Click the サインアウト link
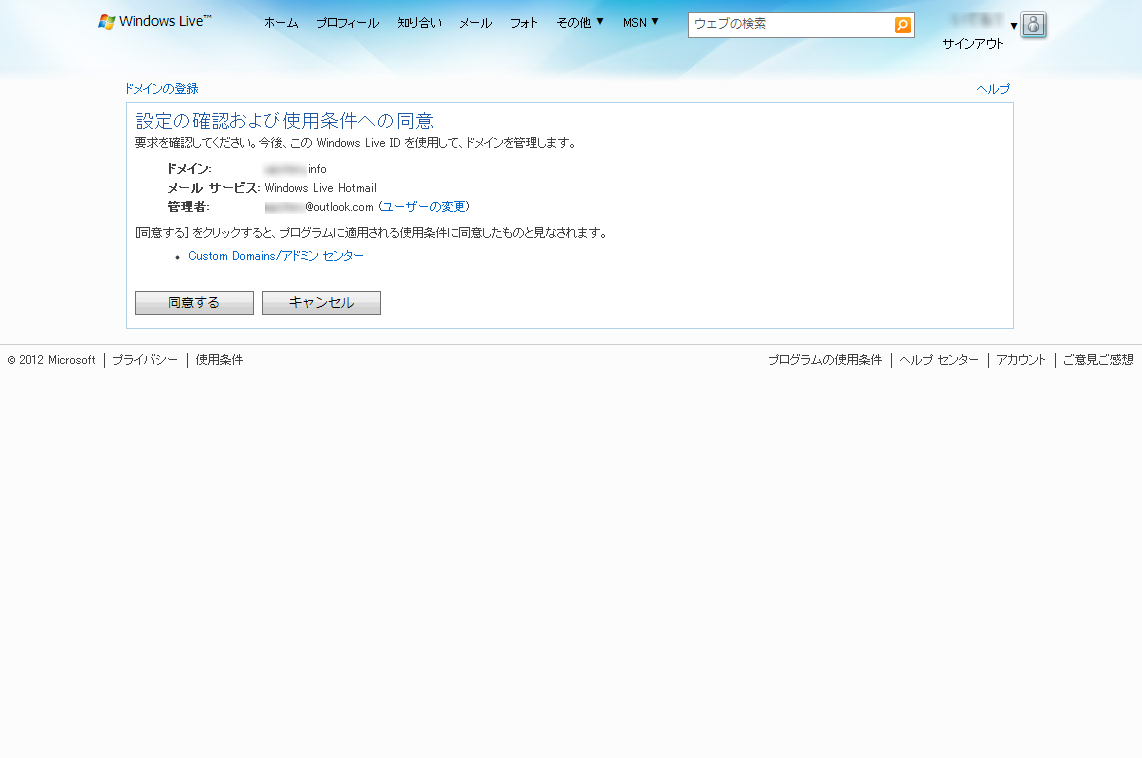 point(973,44)
